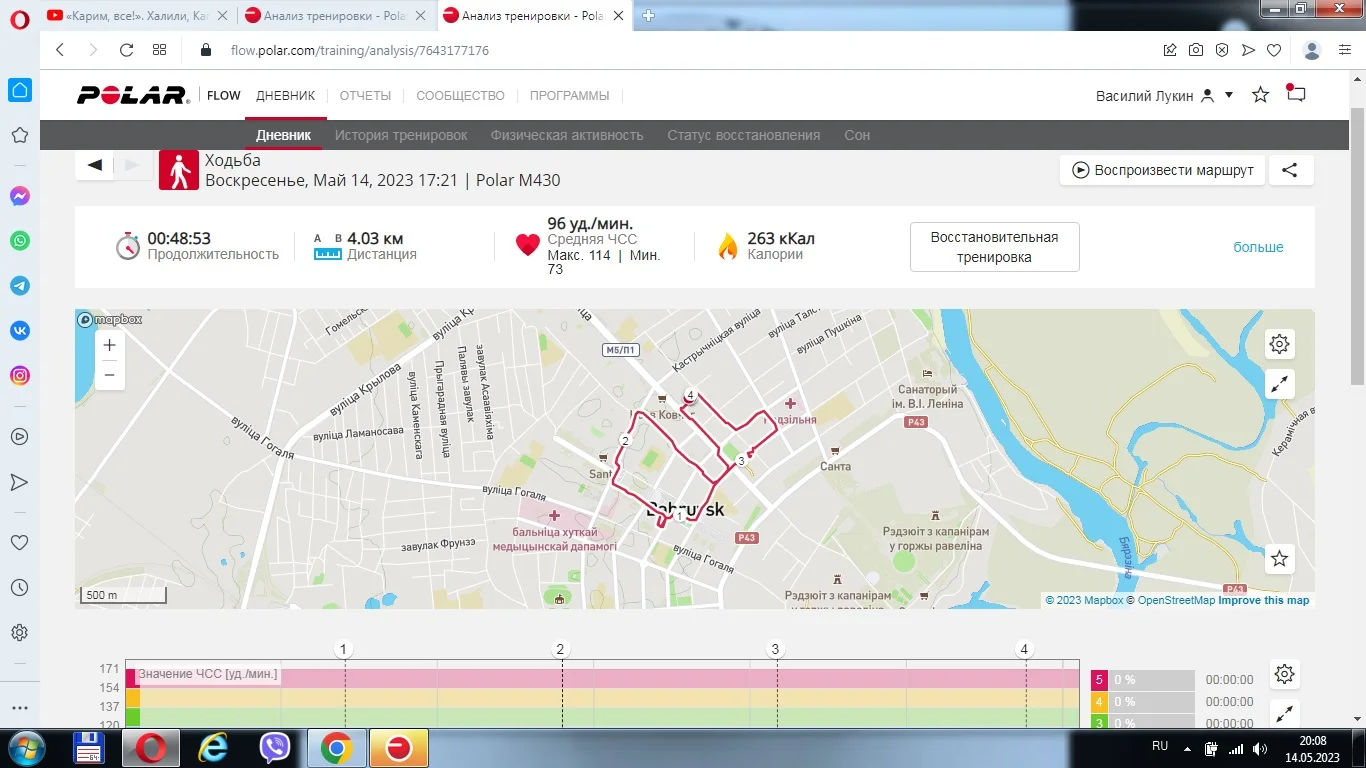Switch to История тренировок tab
The width and height of the screenshot is (1366, 768).
[x=400, y=135]
